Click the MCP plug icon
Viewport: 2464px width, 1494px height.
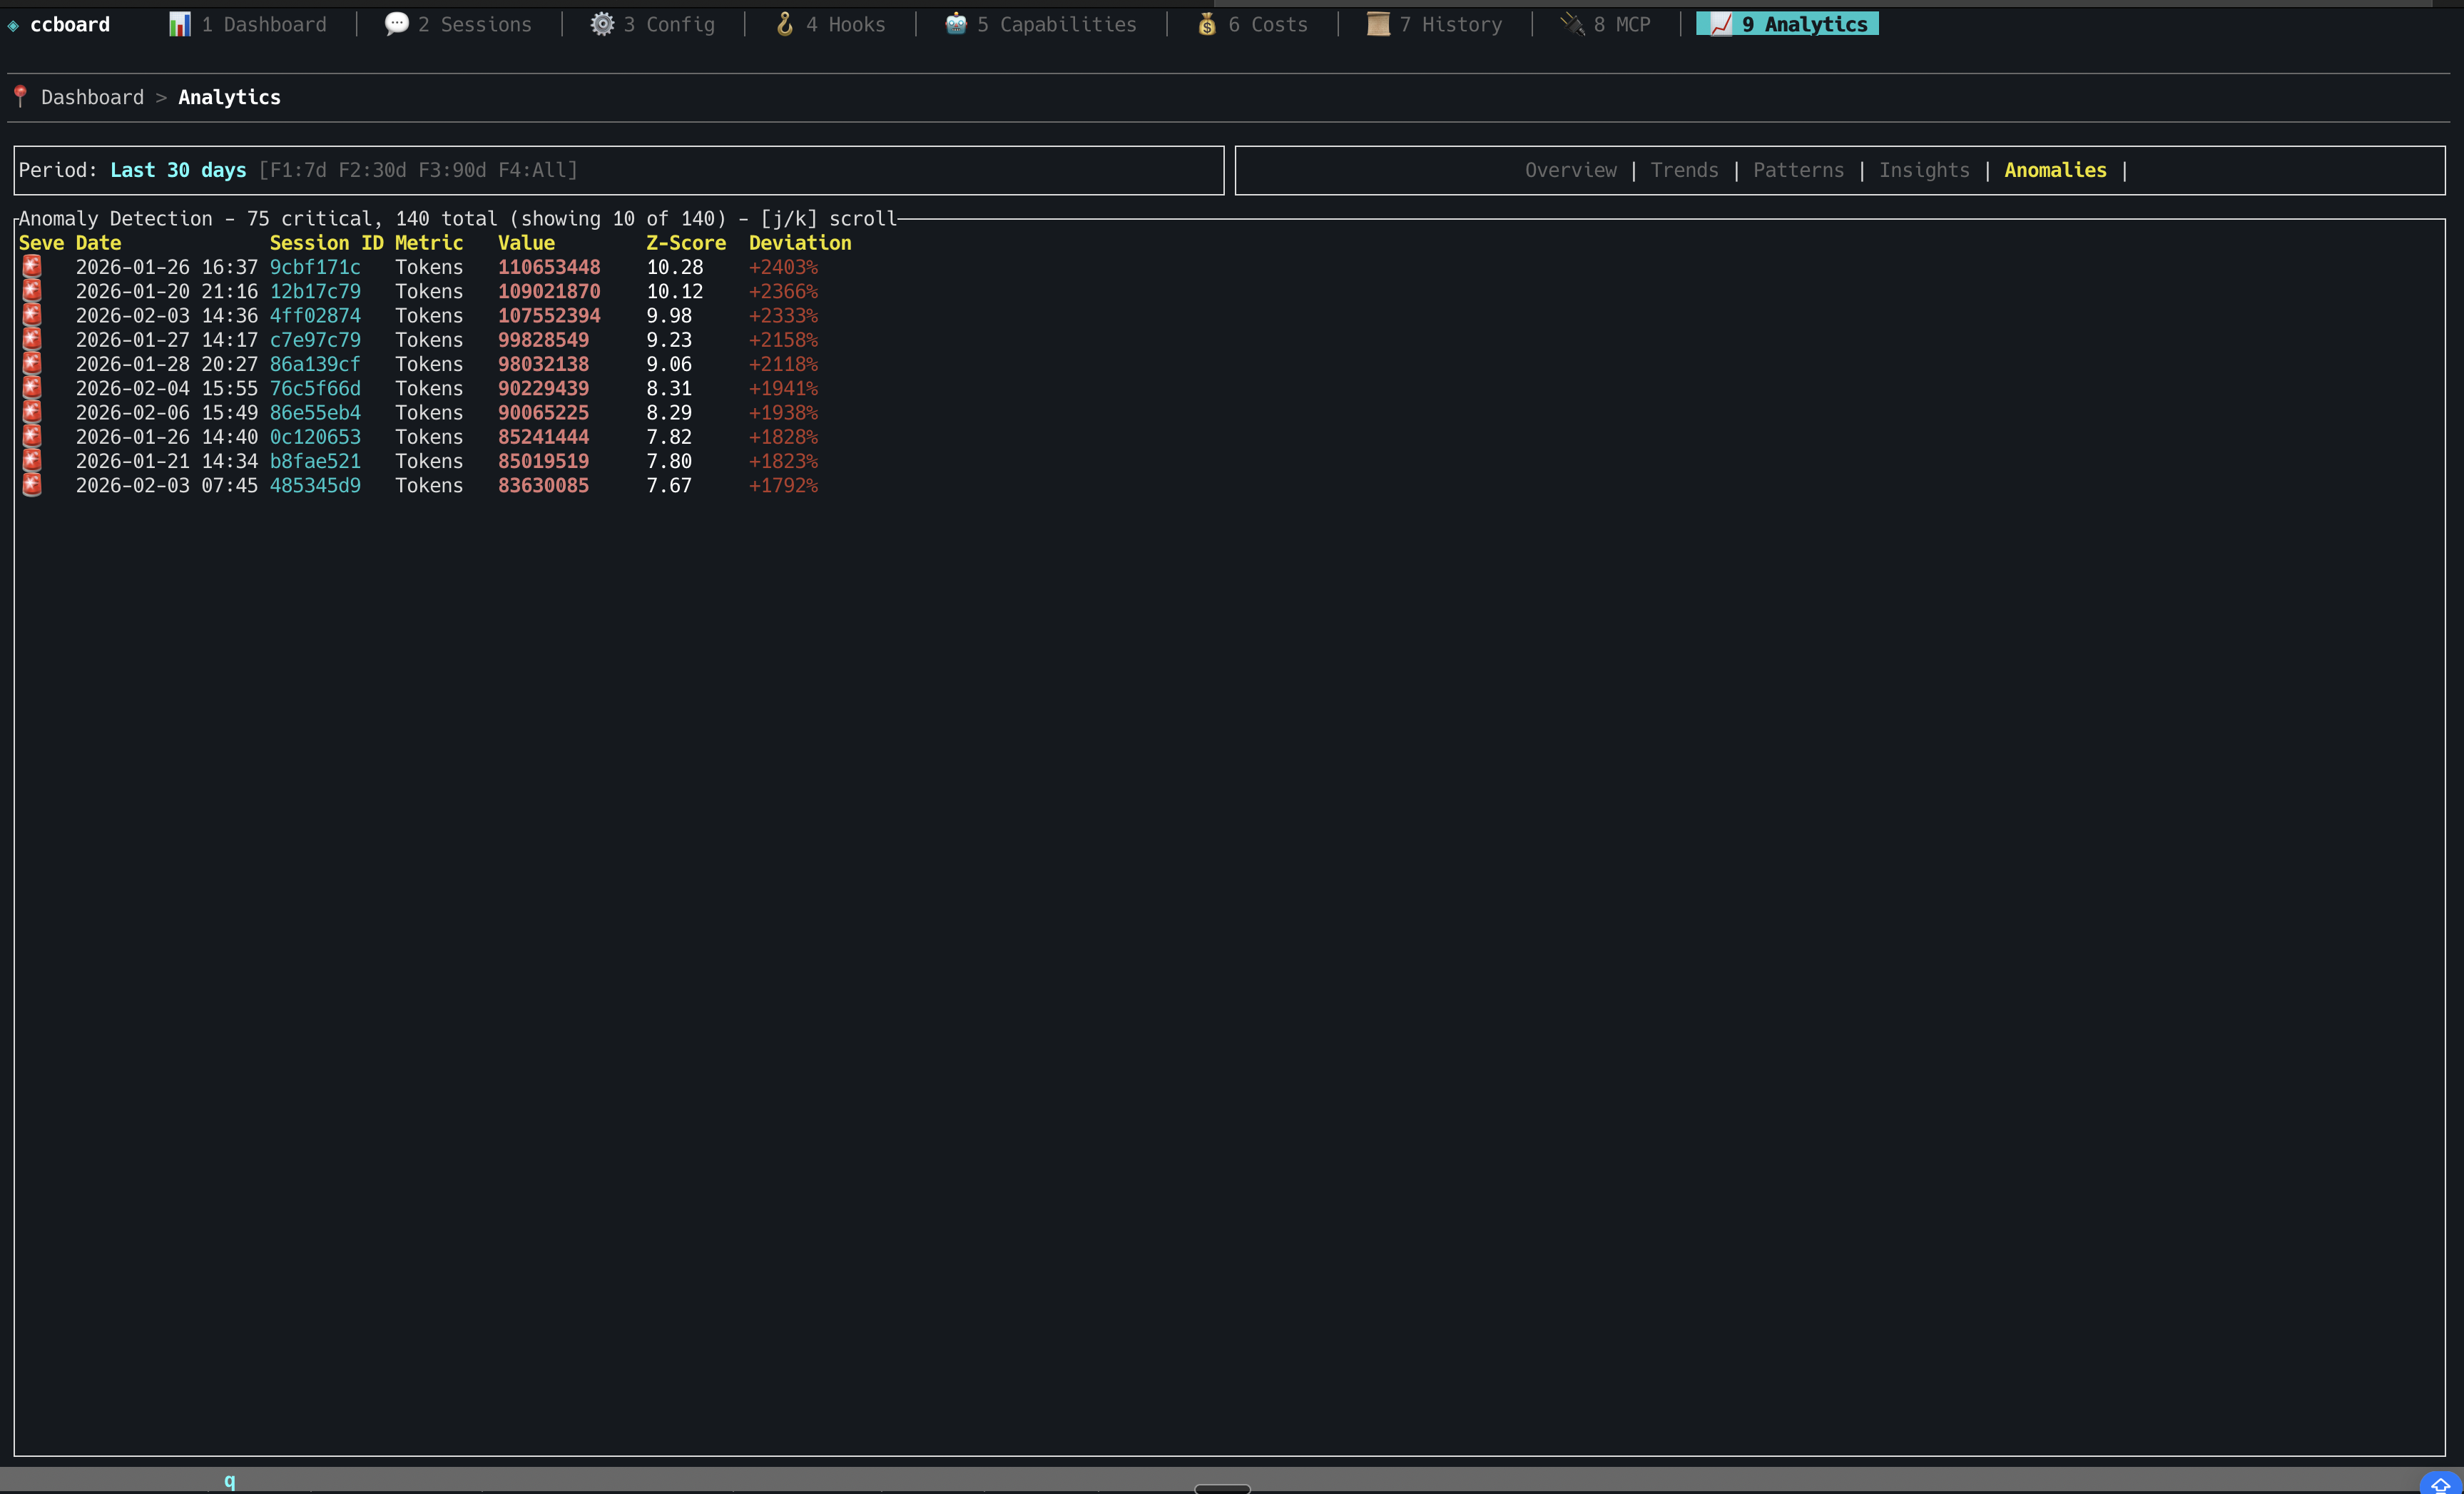[1572, 24]
